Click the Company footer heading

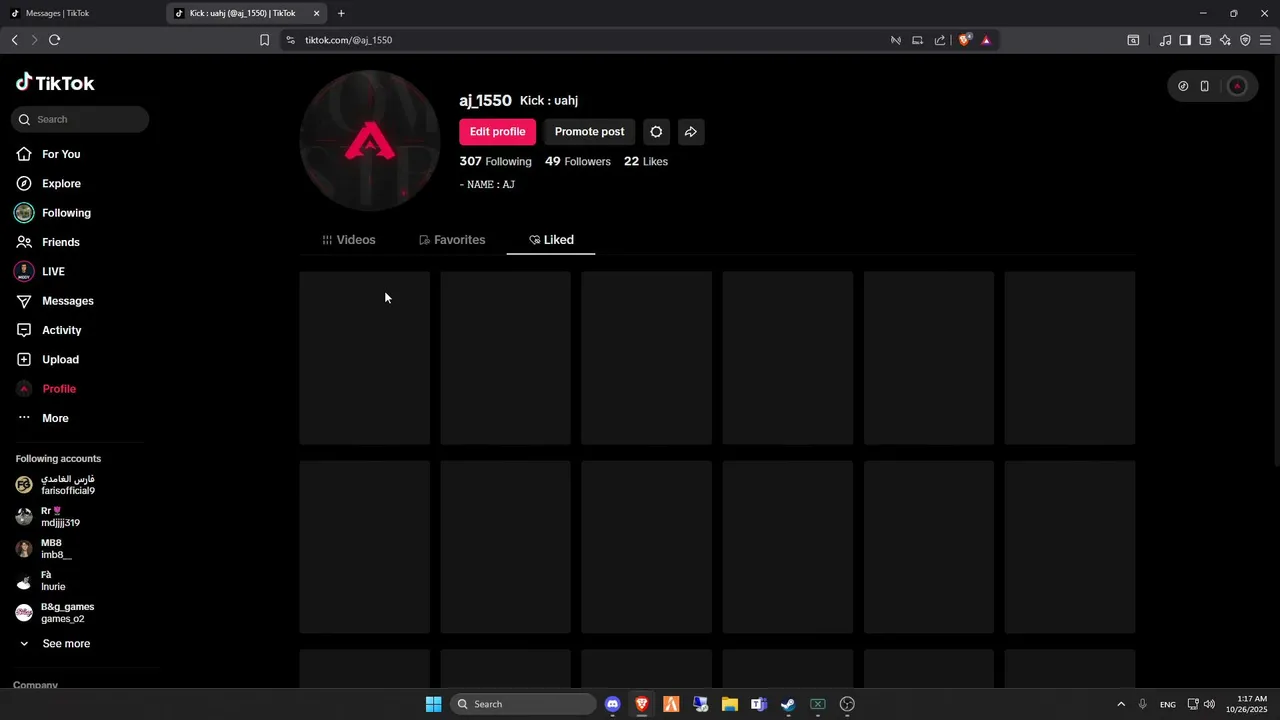[x=35, y=685]
